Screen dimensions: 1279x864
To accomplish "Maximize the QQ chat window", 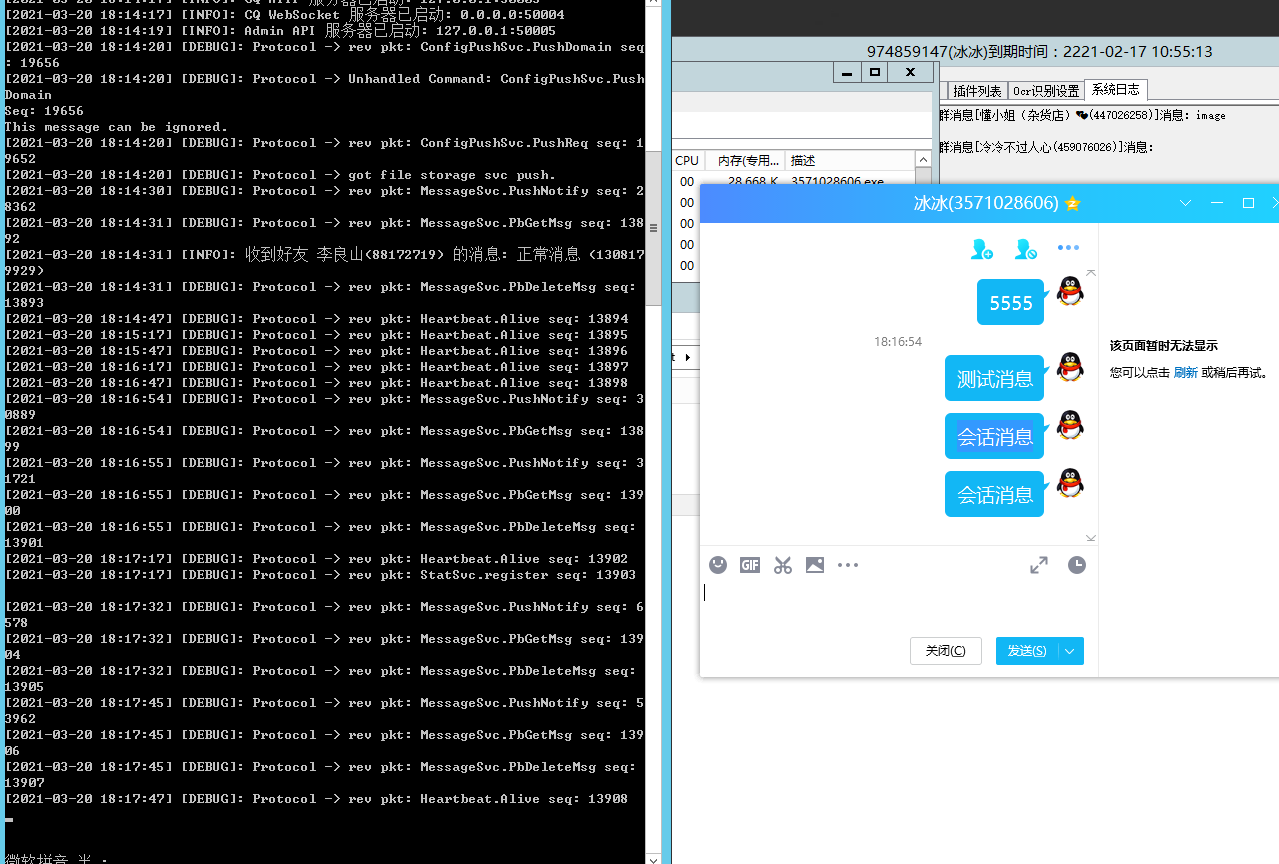I will (1248, 203).
